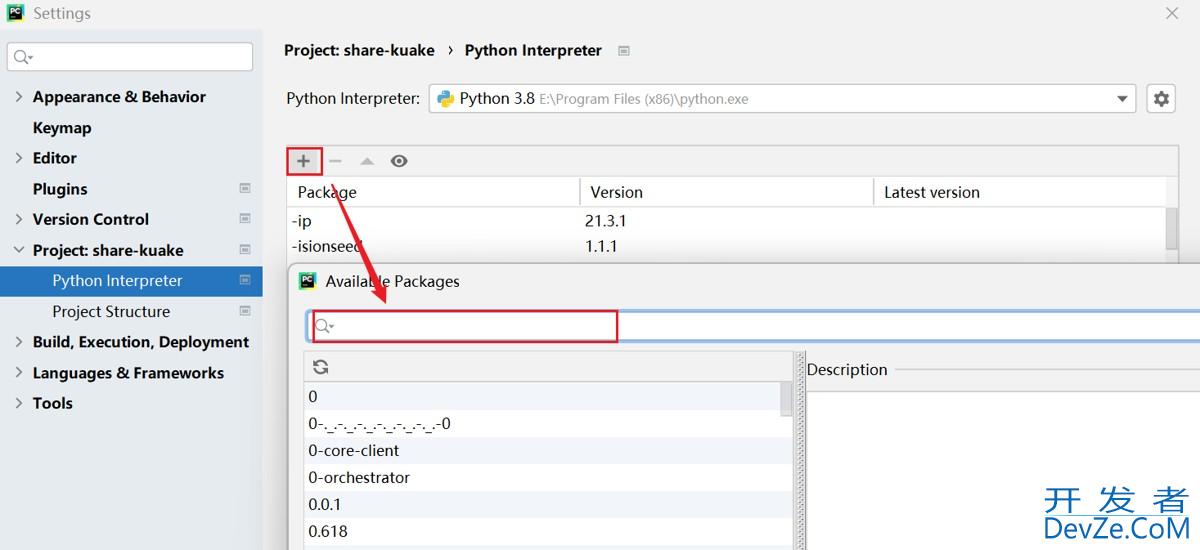Click the minus remove package icon
The width and height of the screenshot is (1200, 550).
point(335,161)
